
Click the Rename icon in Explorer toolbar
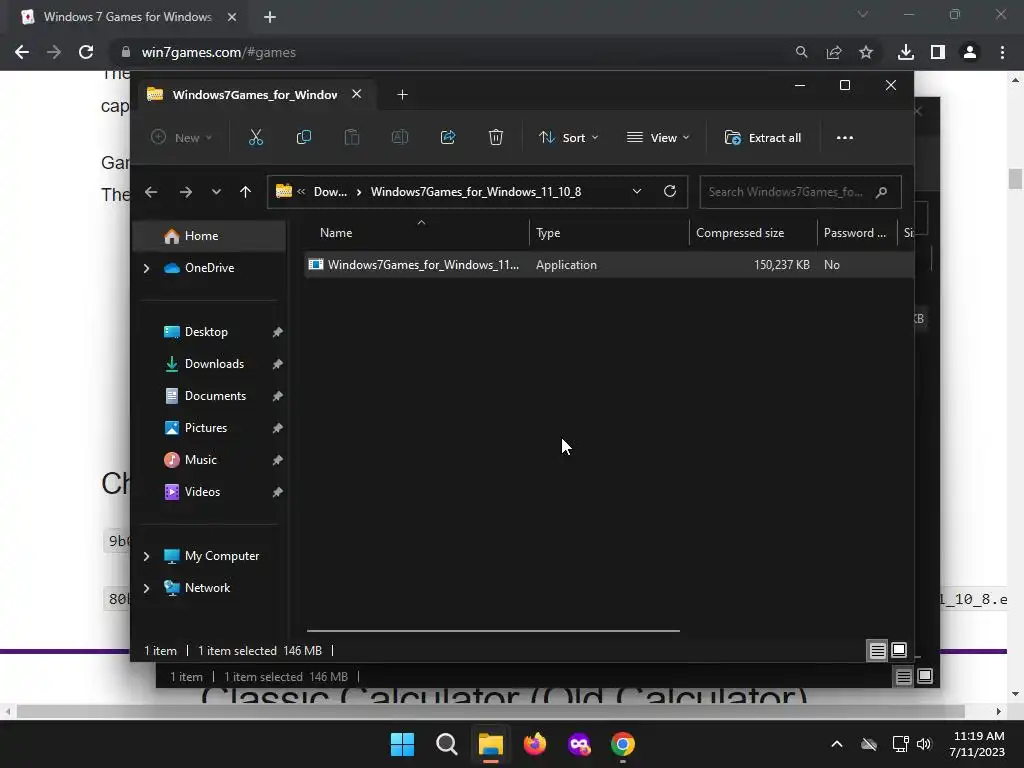[x=400, y=138]
